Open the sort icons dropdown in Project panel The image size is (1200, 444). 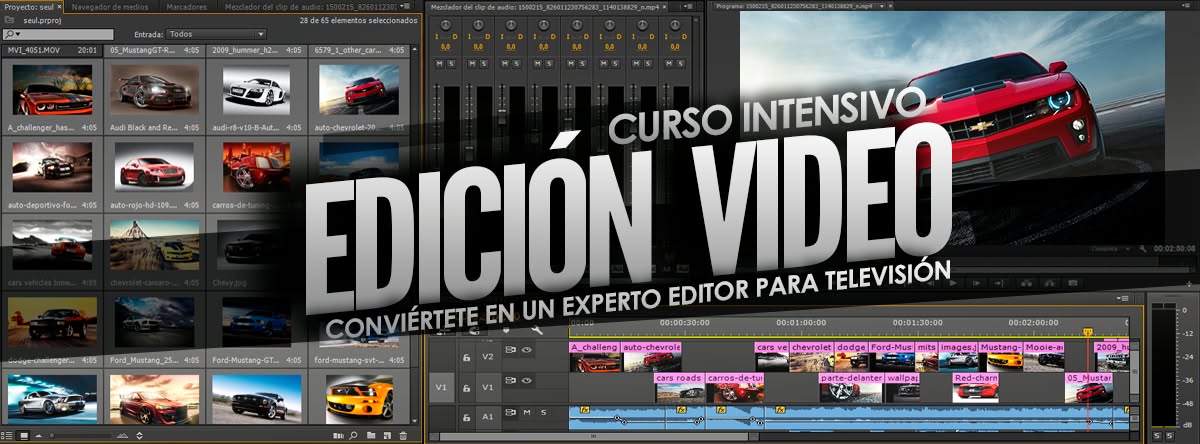coord(138,435)
